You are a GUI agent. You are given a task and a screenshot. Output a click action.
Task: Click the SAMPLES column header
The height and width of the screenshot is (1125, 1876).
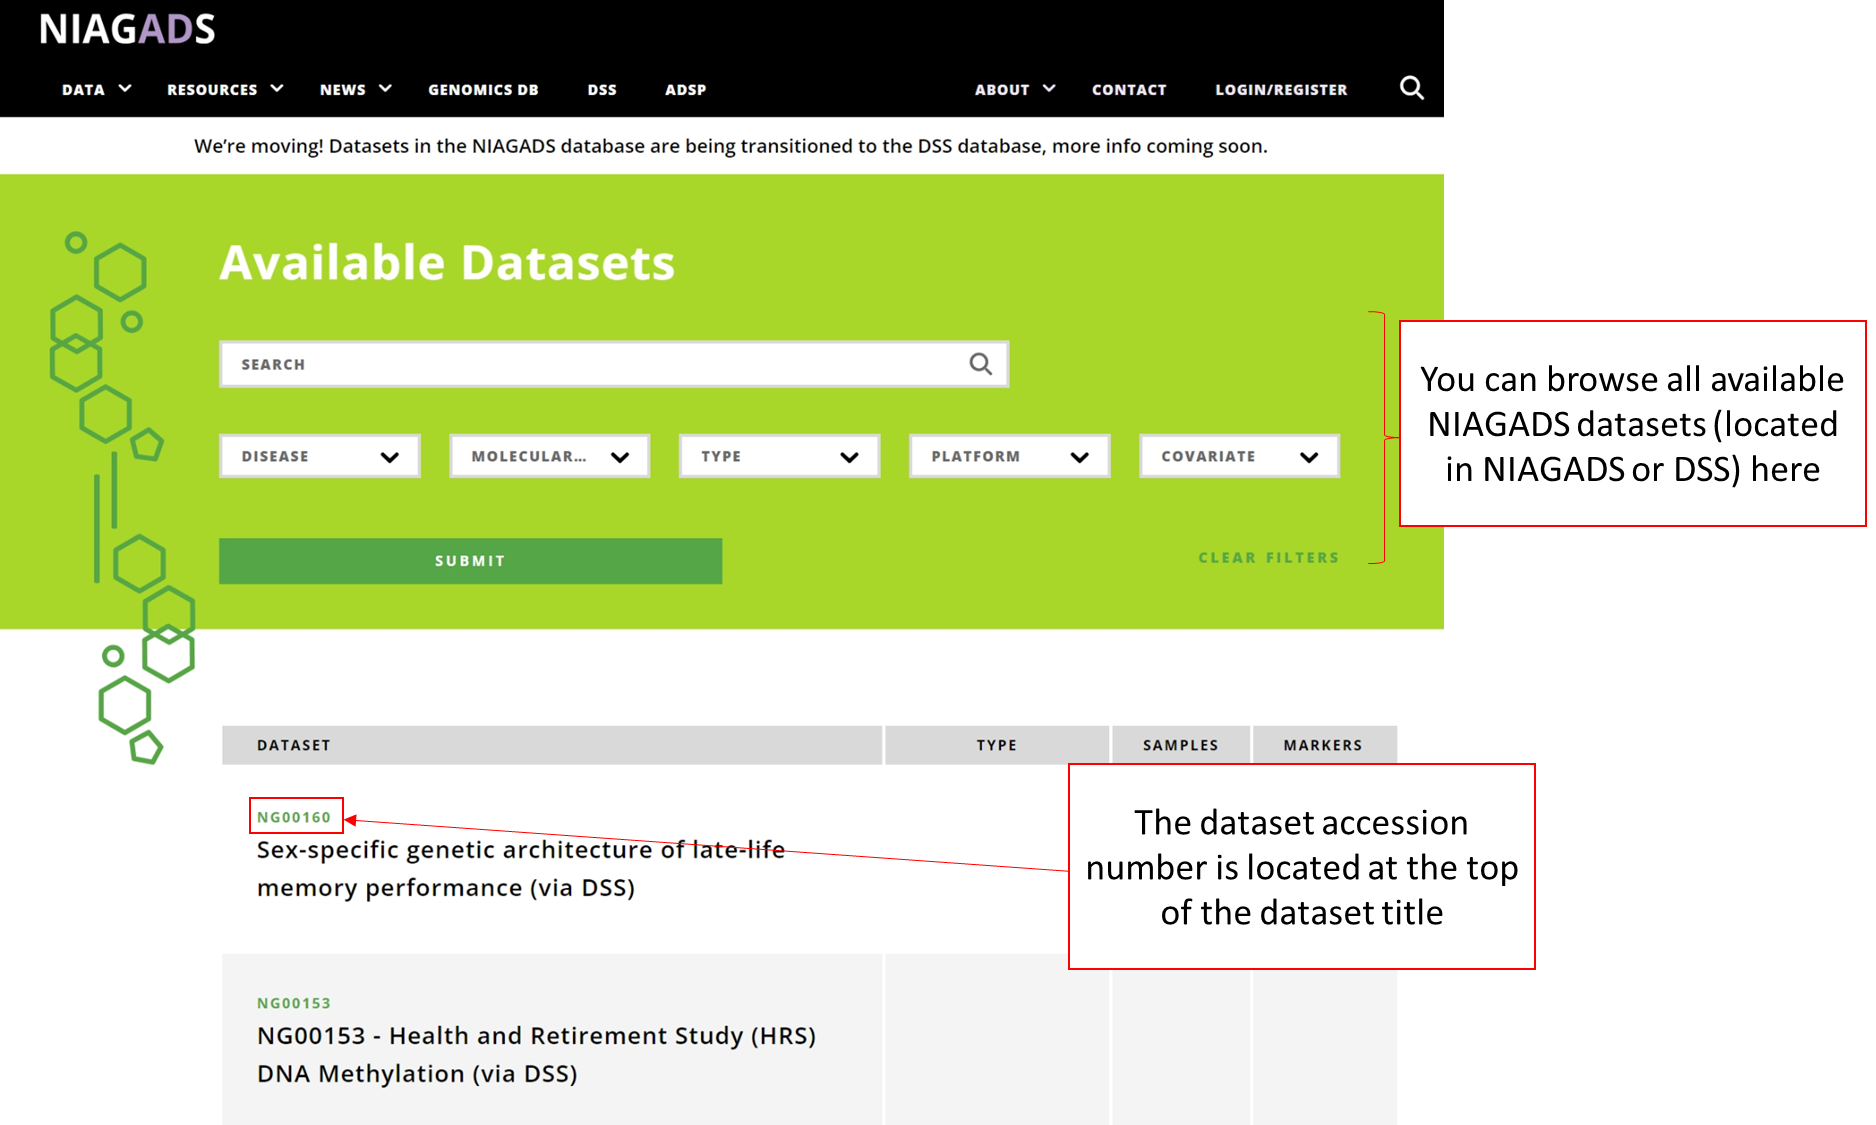click(x=1181, y=745)
